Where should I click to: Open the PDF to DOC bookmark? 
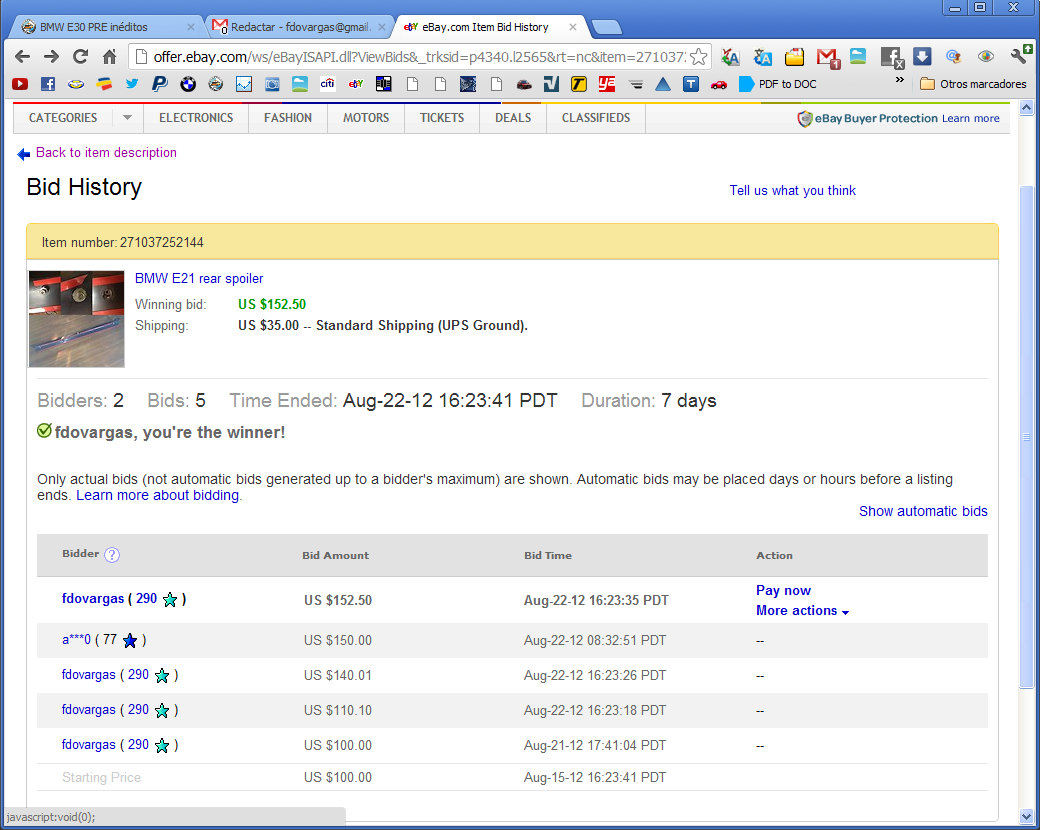point(777,84)
